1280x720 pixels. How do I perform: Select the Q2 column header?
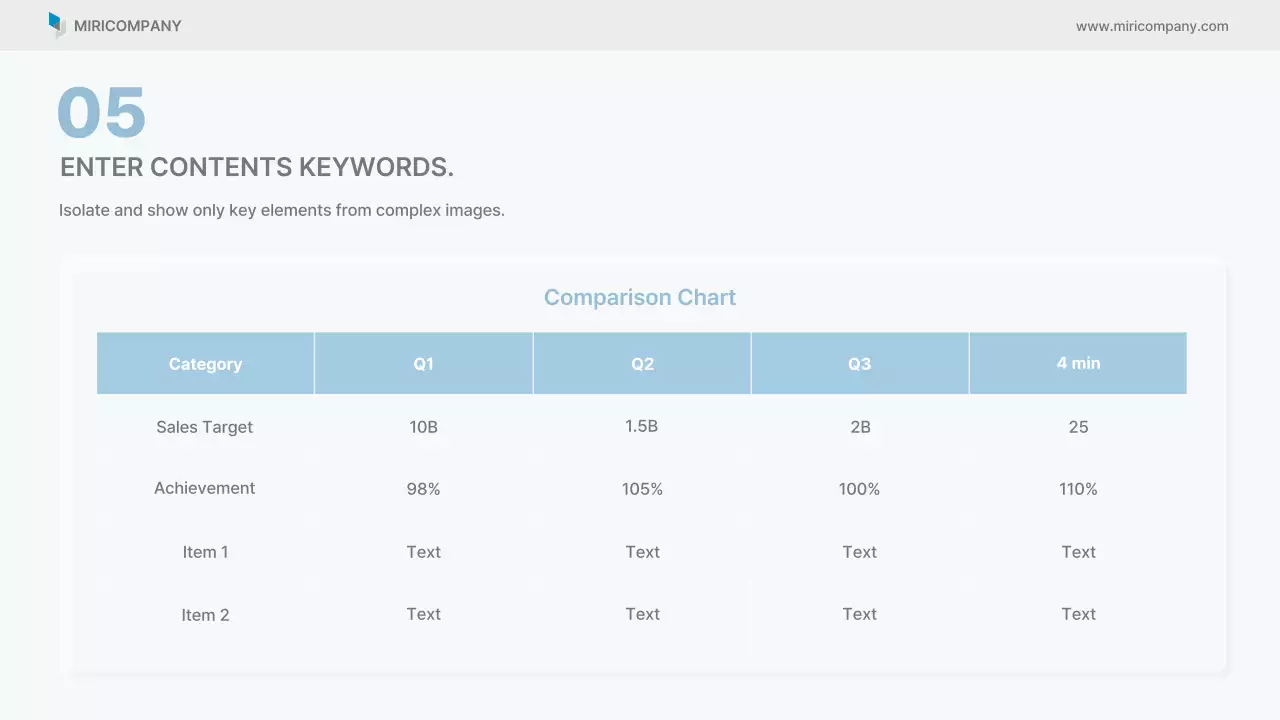(x=642, y=364)
